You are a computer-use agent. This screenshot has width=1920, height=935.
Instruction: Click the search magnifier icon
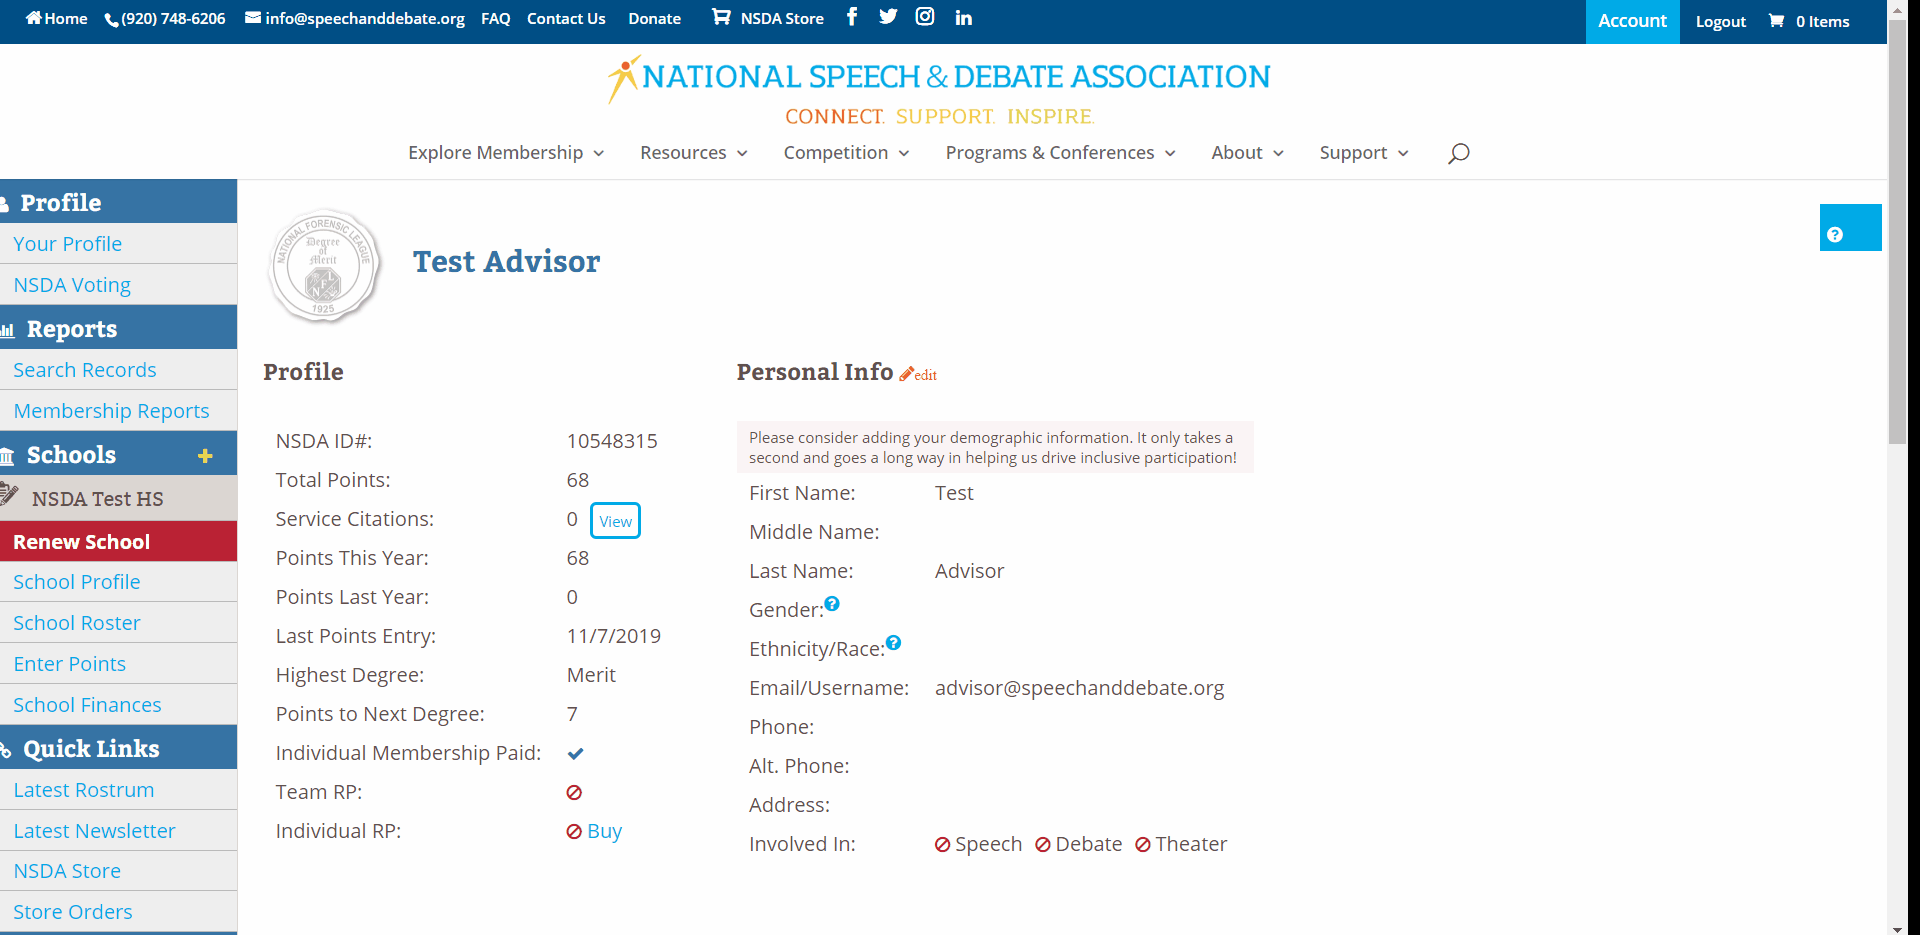pos(1458,153)
